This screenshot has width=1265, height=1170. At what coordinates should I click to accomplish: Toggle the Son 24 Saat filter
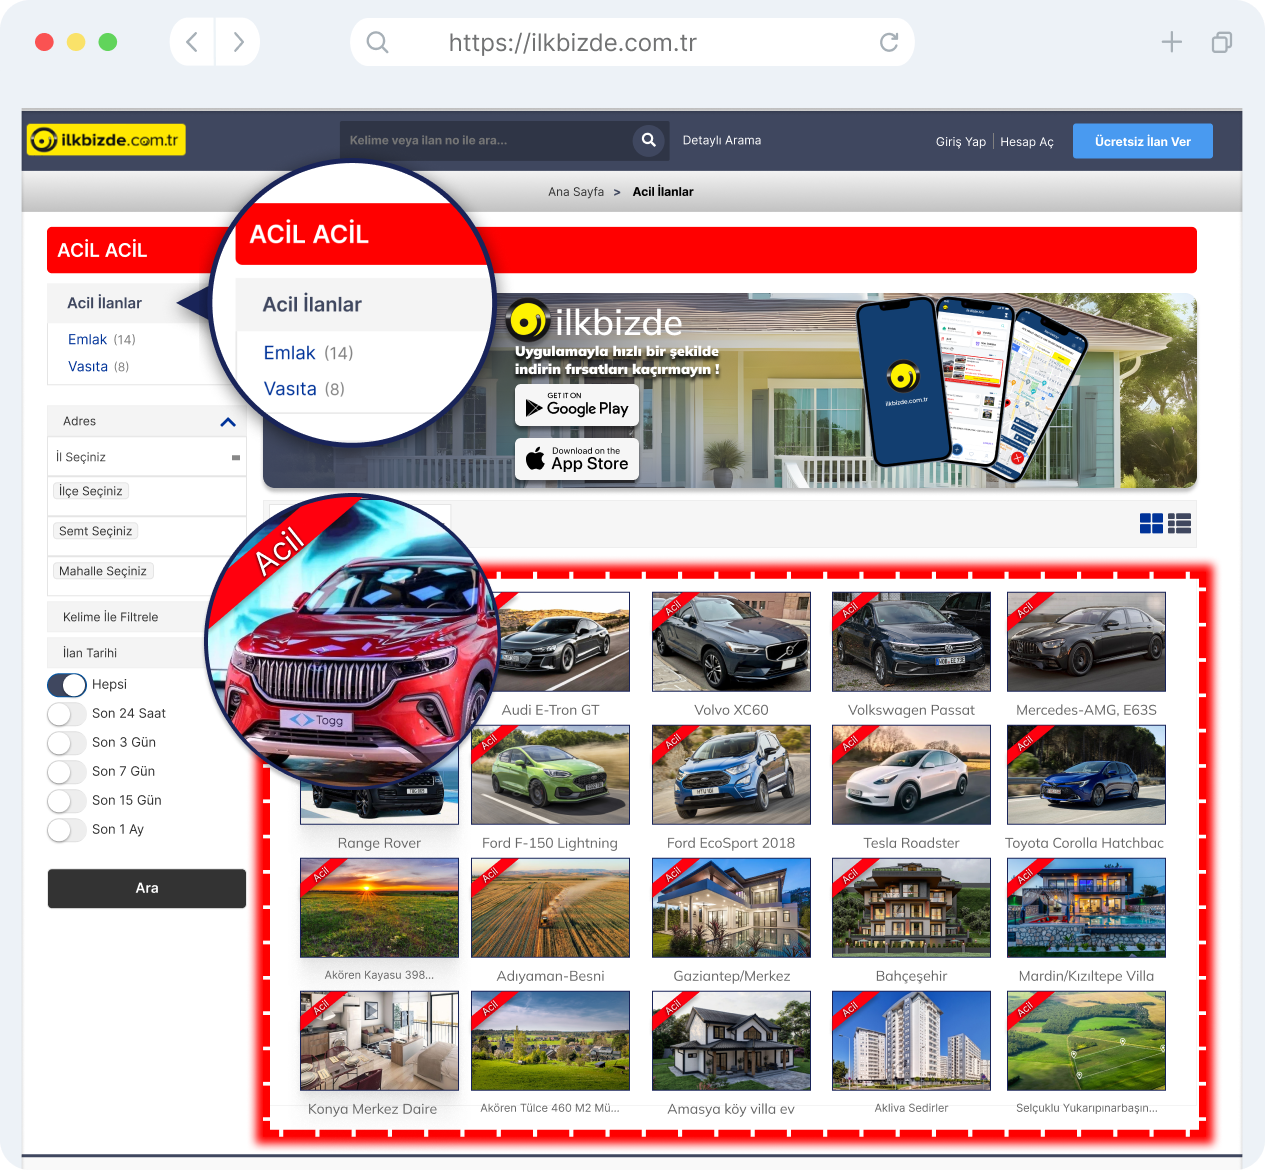click(x=67, y=714)
